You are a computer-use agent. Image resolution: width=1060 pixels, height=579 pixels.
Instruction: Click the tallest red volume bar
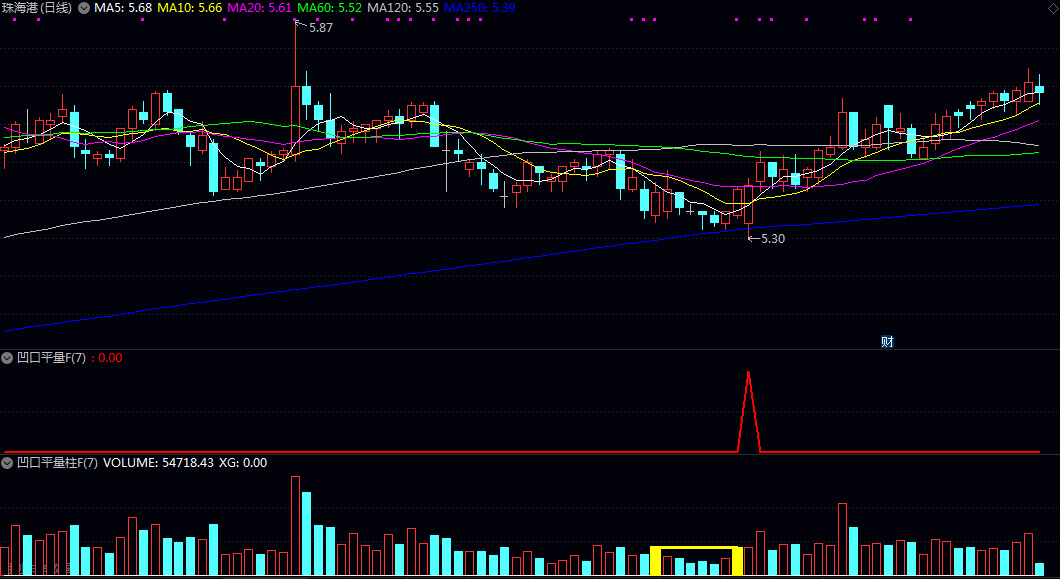coord(295,526)
